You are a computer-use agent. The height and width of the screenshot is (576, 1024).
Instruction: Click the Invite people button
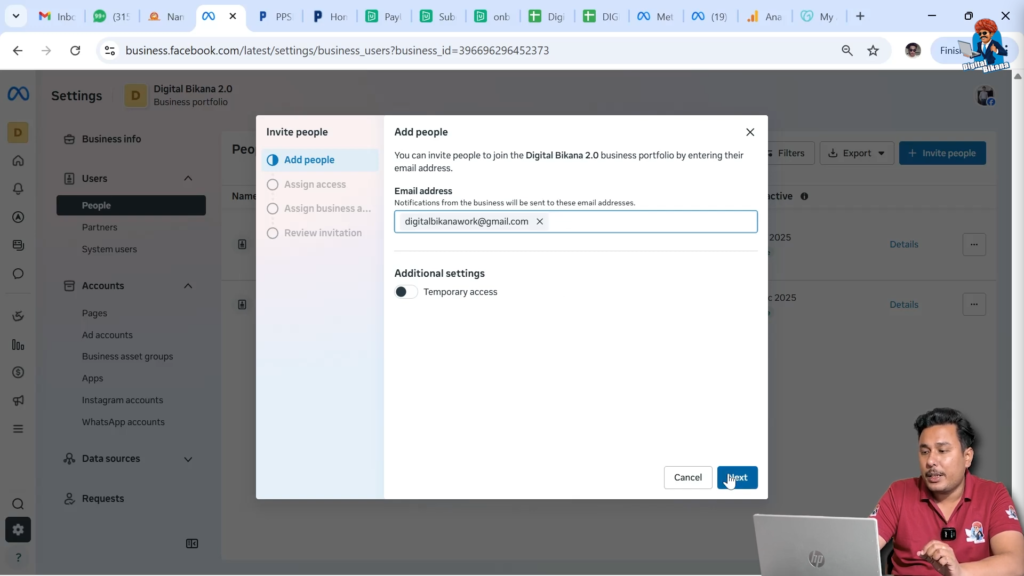pyautogui.click(x=942, y=153)
